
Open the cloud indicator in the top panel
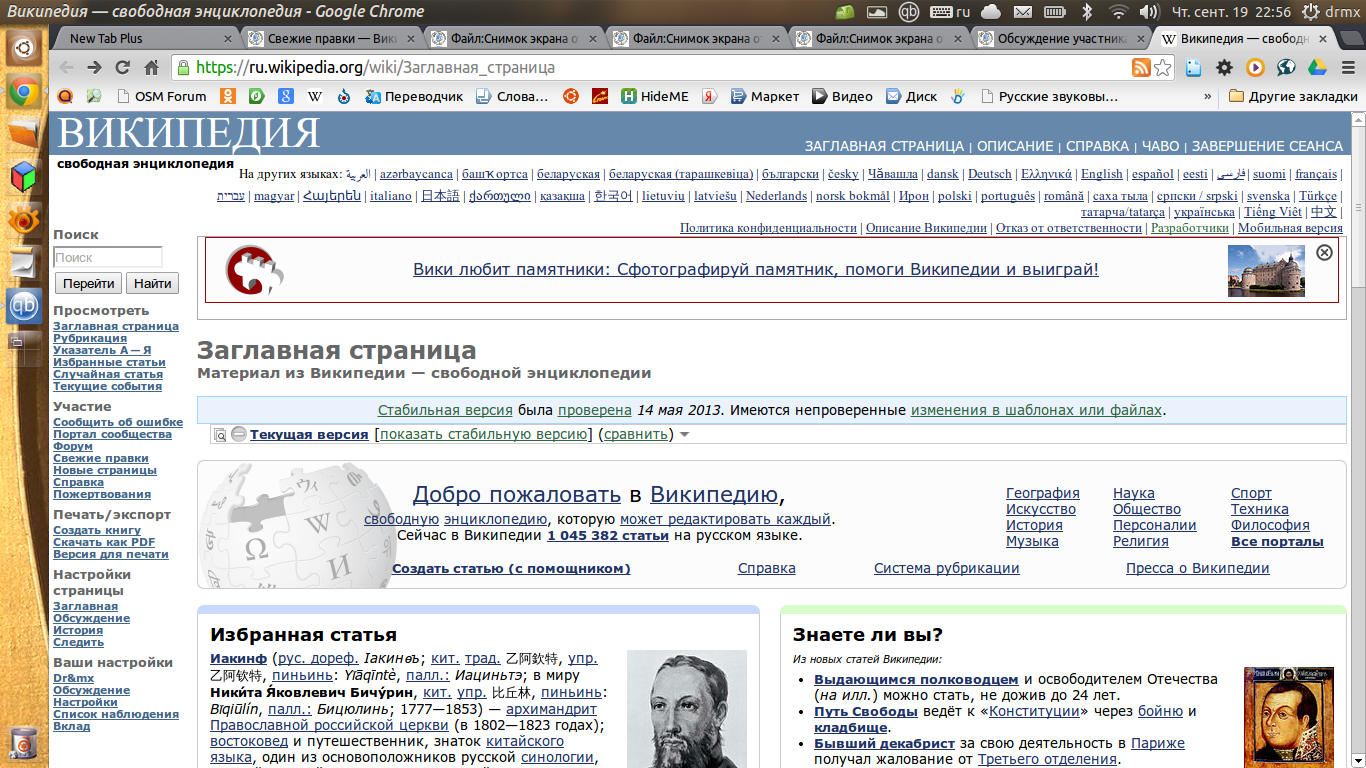991,12
